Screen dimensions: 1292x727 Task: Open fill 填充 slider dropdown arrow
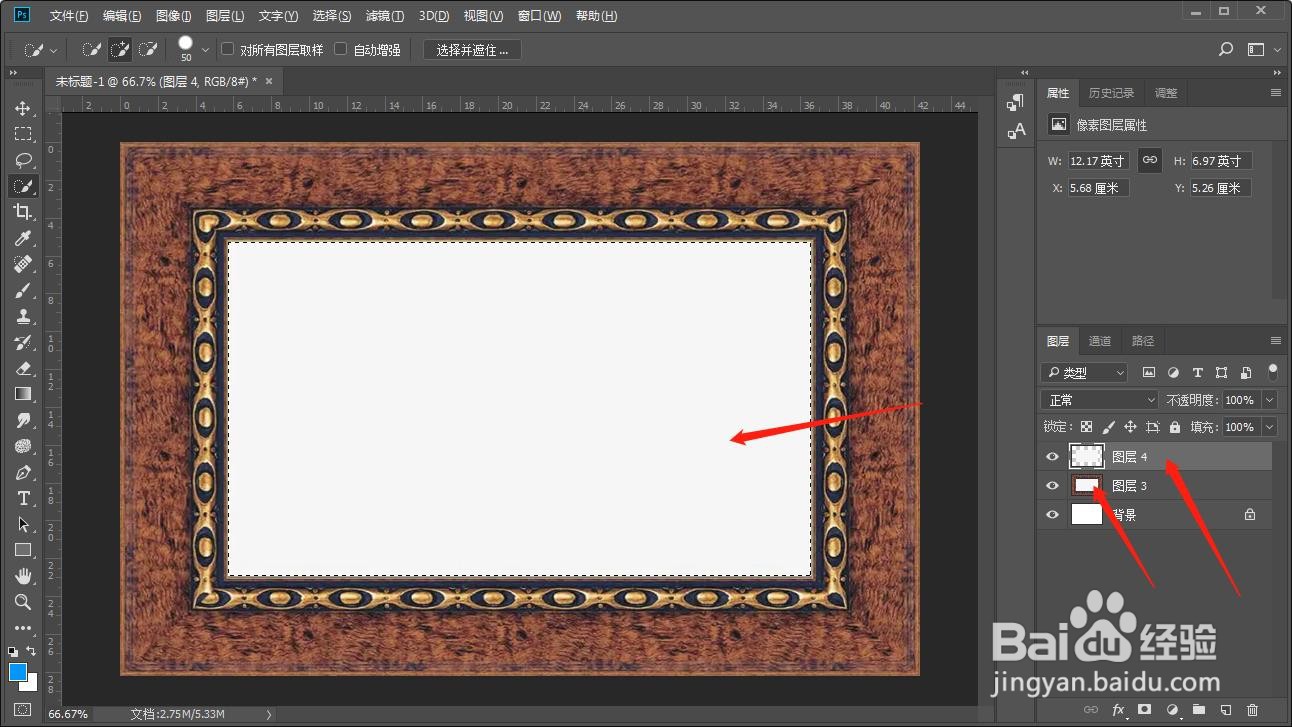tap(1270, 427)
